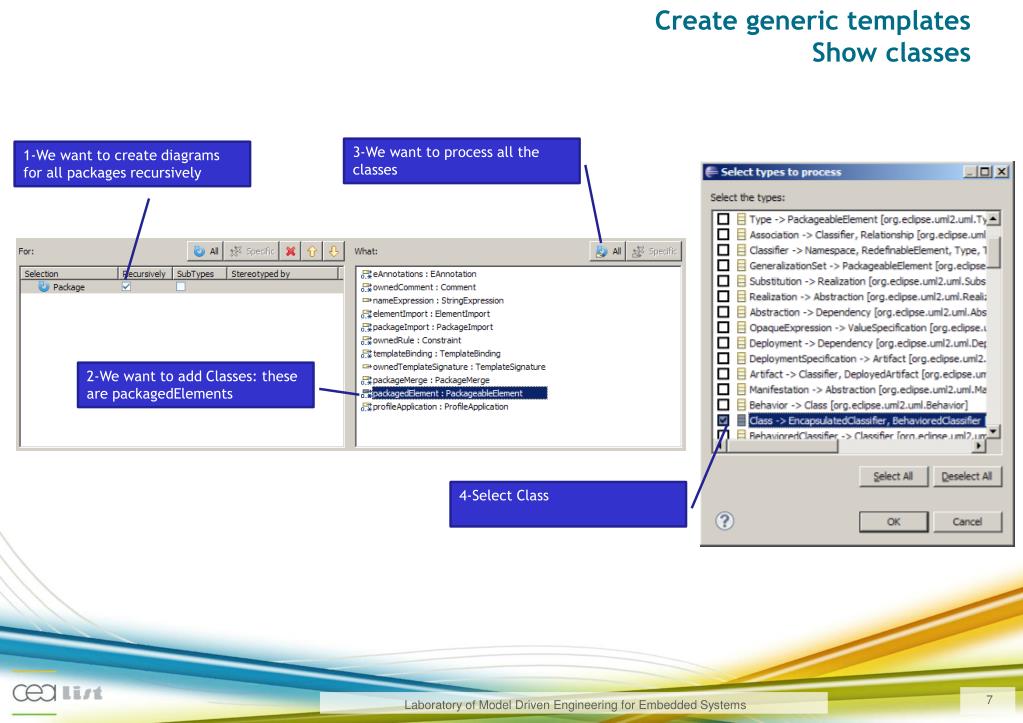Check the Association -> Classifier checkbox
This screenshot has width=1023, height=723.
pos(723,234)
